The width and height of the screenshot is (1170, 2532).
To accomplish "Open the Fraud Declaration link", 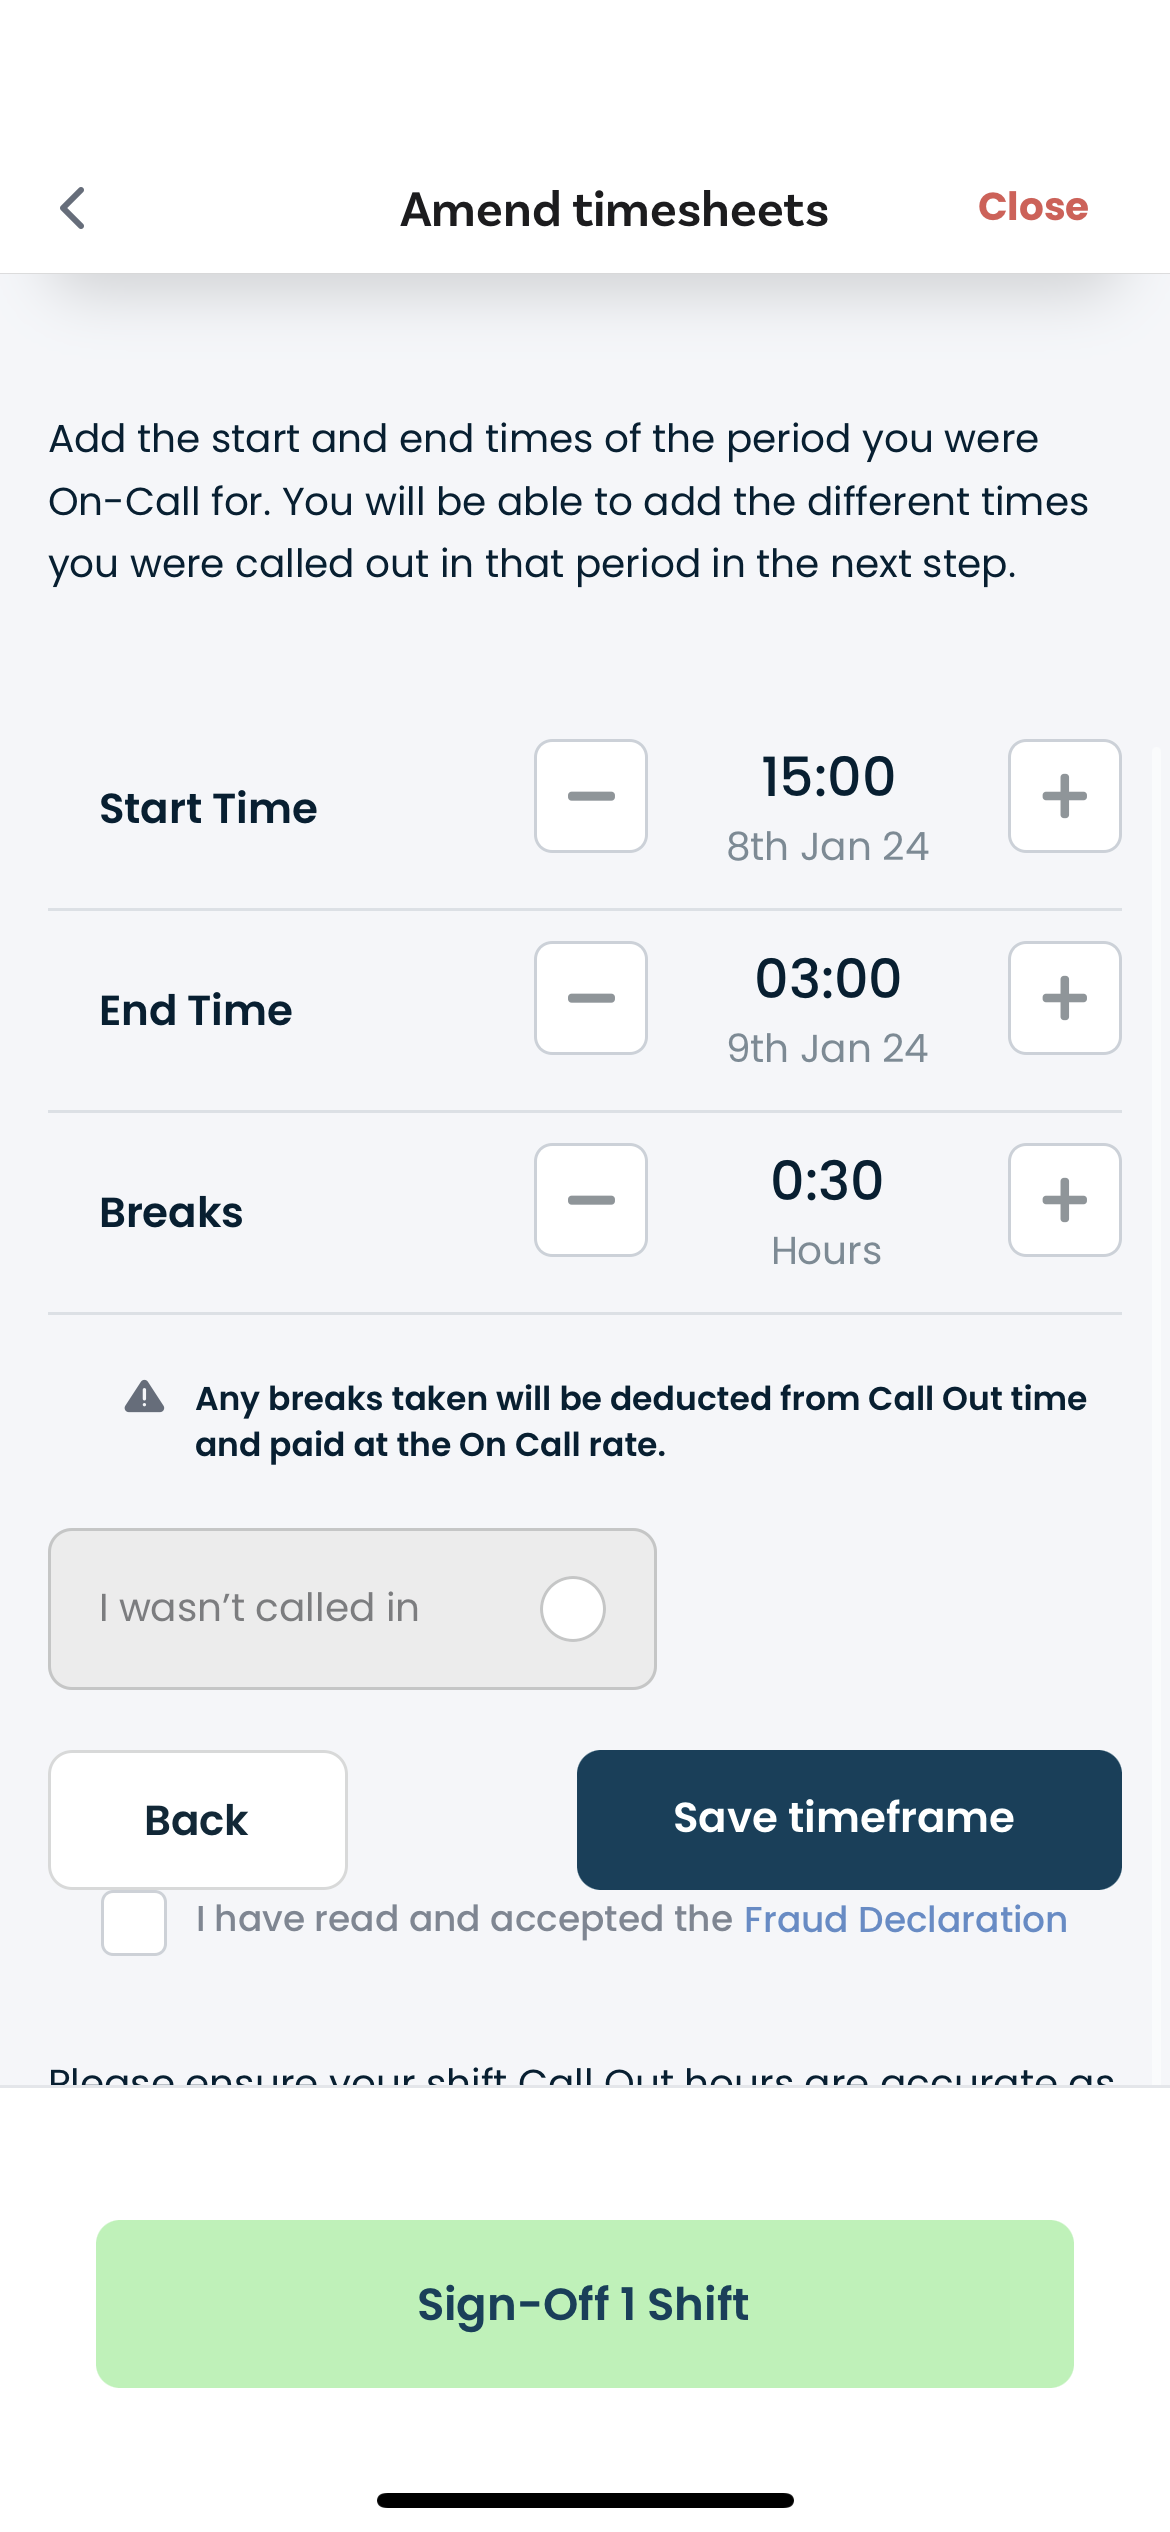I will (x=904, y=1918).
